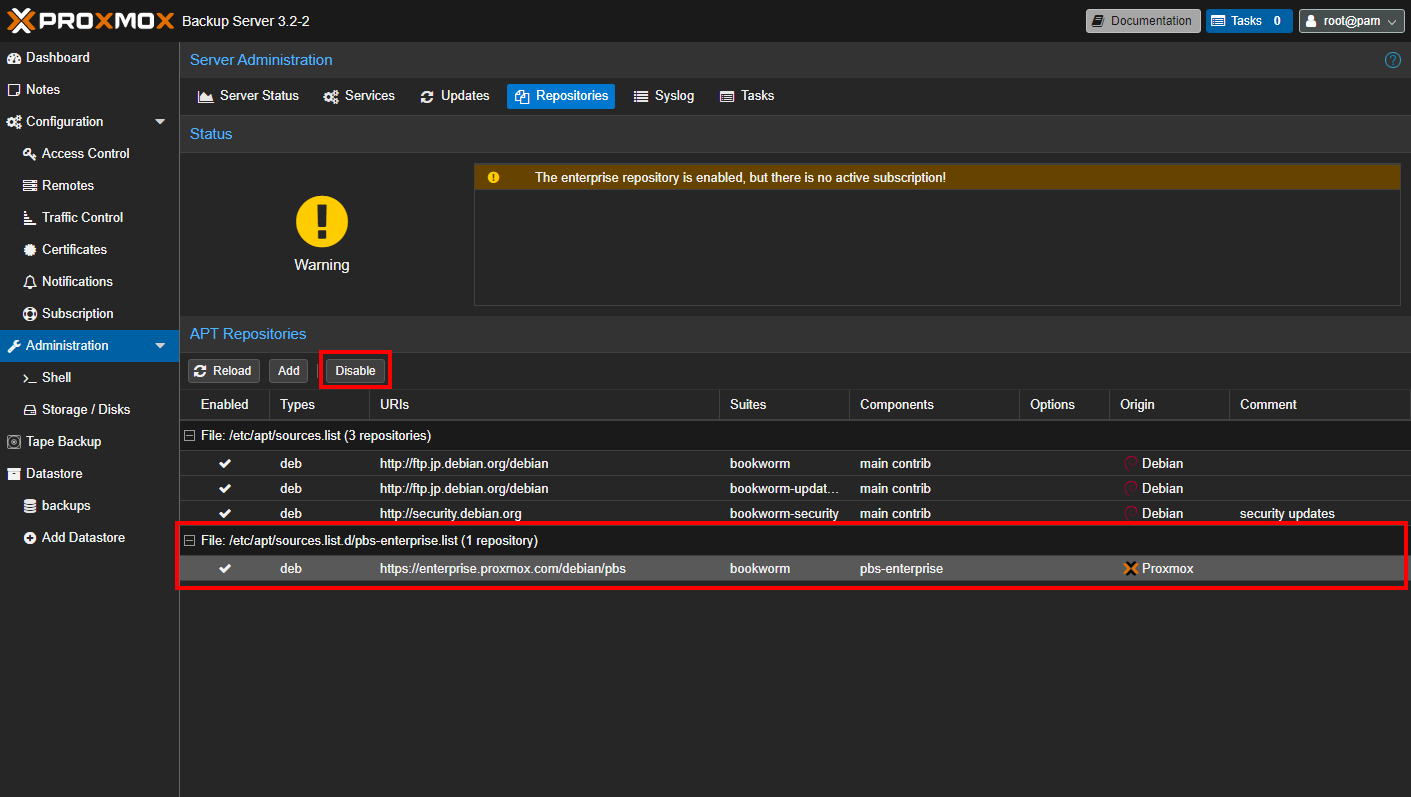The width and height of the screenshot is (1411, 797).
Task: Open Traffic Control
Action: 82,218
